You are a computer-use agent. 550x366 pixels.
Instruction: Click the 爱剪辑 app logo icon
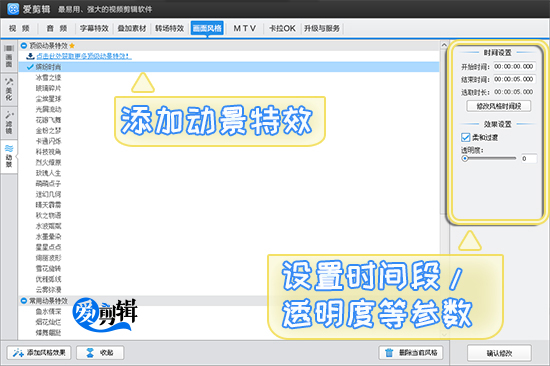(x=13, y=9)
